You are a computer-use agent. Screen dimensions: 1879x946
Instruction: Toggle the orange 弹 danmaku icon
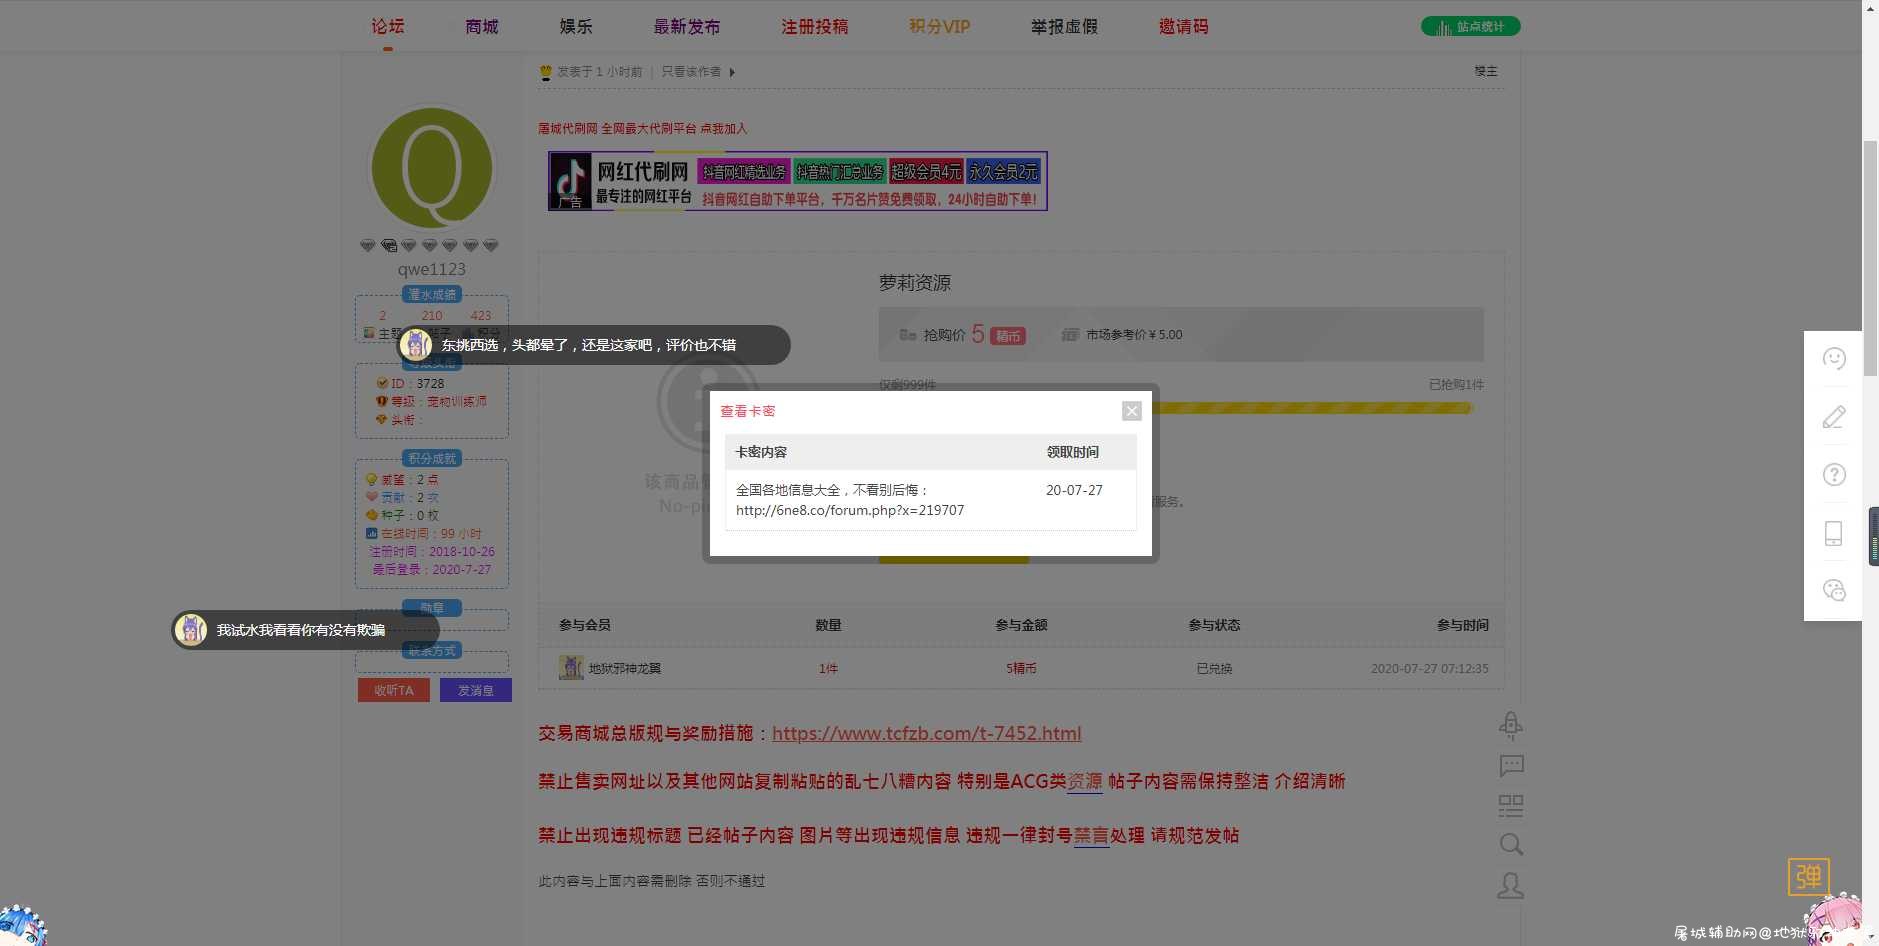click(1808, 877)
